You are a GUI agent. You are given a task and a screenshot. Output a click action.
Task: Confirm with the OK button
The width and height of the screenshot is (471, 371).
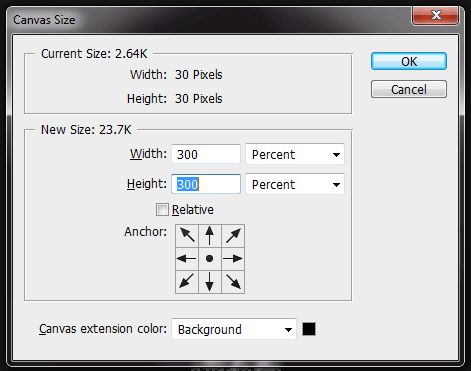point(409,61)
